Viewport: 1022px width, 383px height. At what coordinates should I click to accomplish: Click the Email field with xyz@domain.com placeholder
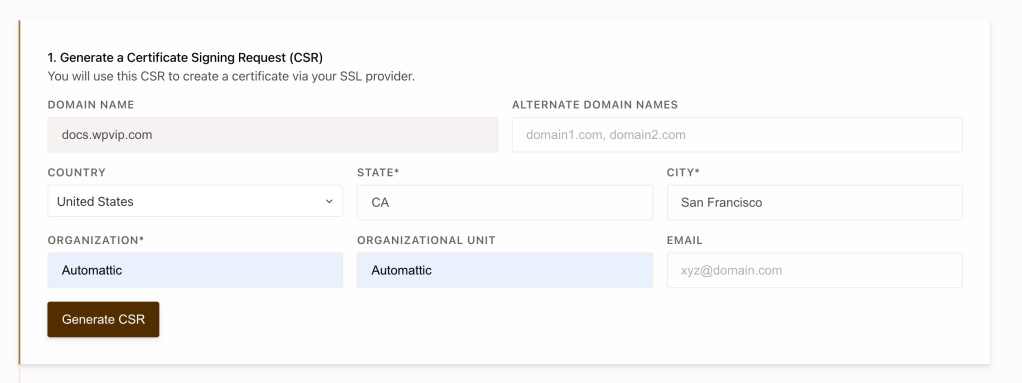[815, 270]
